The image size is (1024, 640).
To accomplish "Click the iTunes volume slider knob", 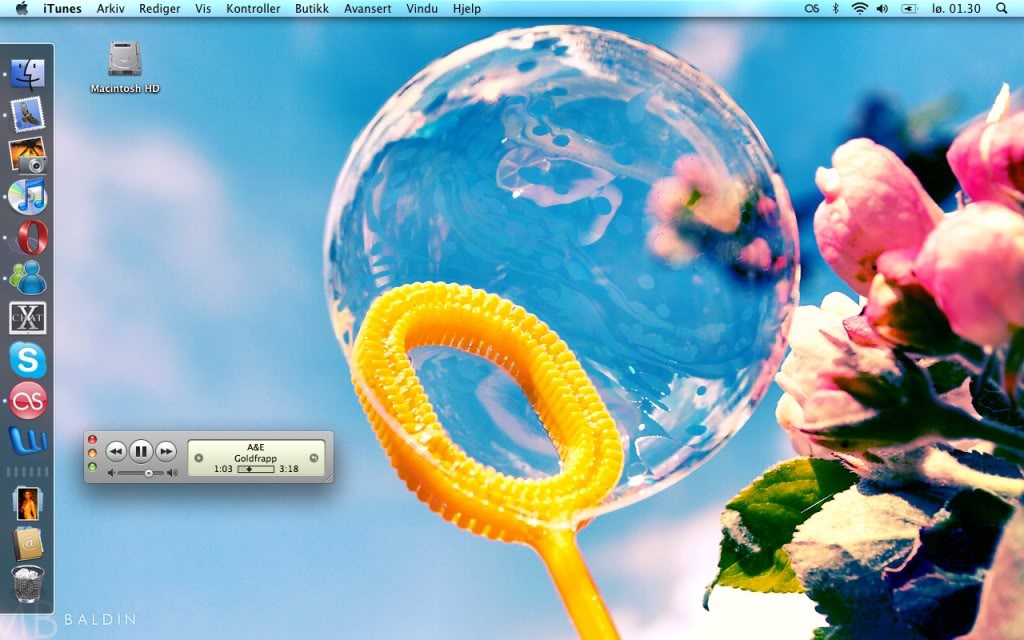I will [x=148, y=472].
